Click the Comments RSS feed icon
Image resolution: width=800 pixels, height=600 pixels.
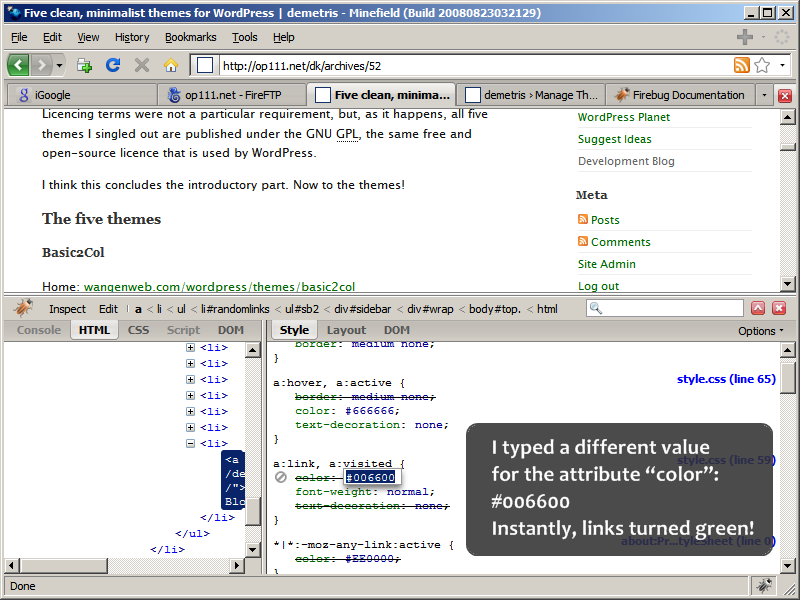[x=583, y=241]
